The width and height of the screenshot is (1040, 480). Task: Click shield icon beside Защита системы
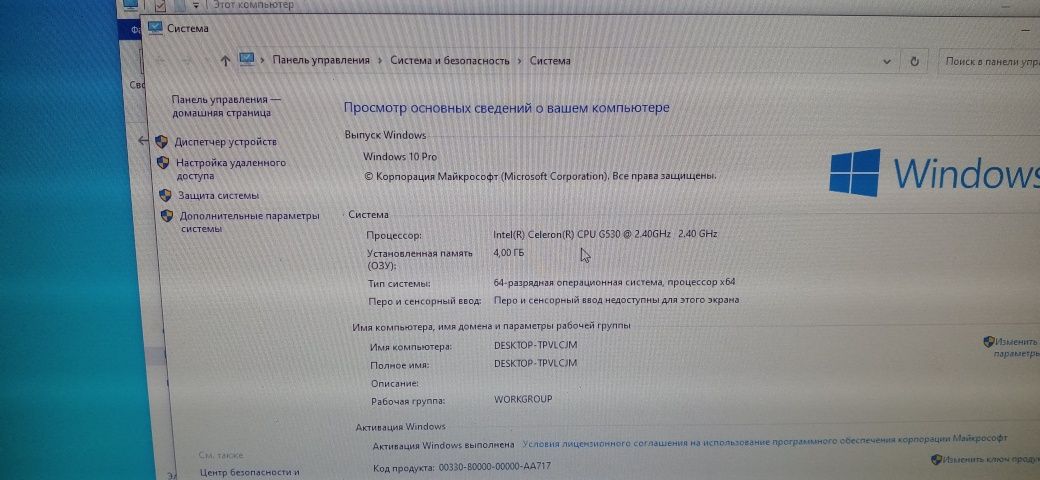click(165, 196)
